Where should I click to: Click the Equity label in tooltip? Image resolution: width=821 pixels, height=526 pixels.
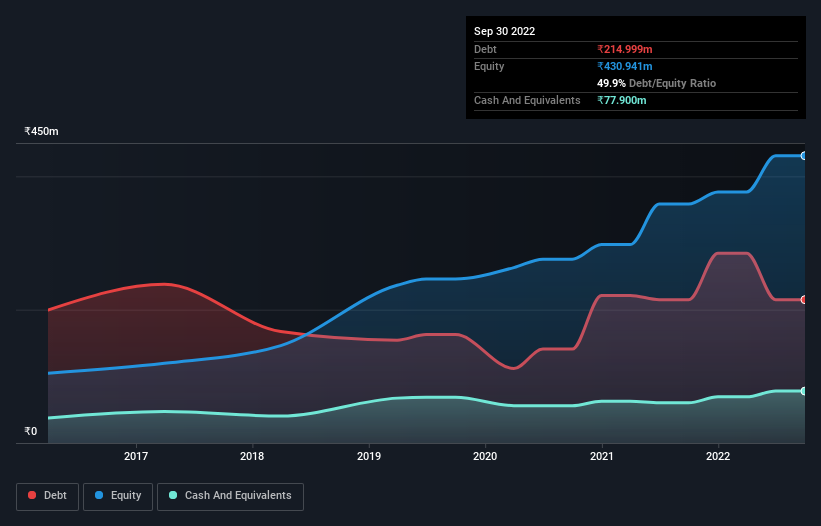coord(489,66)
